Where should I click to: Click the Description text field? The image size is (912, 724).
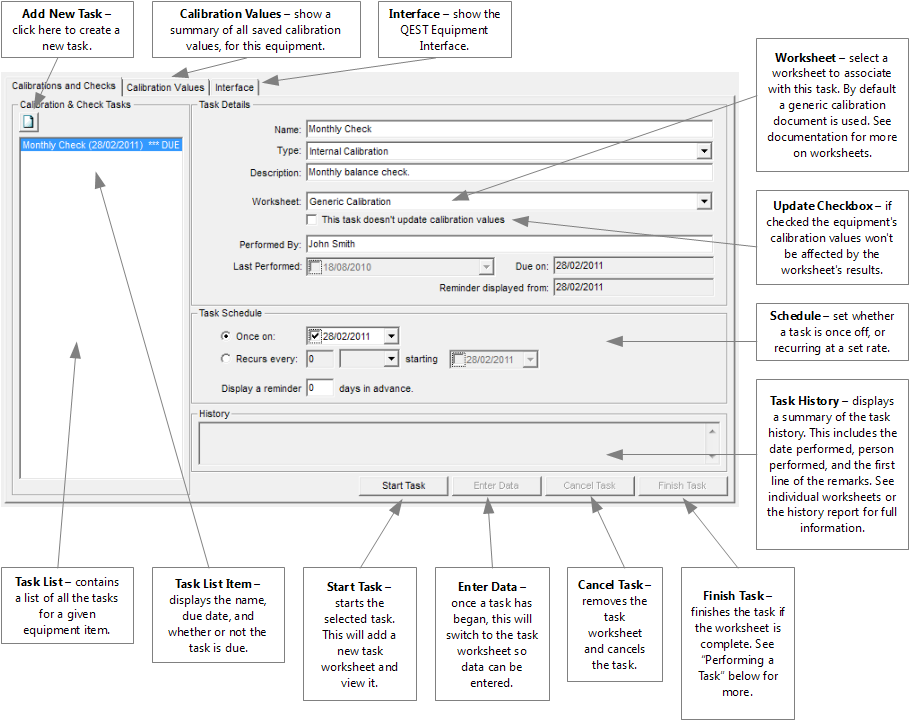click(x=508, y=173)
